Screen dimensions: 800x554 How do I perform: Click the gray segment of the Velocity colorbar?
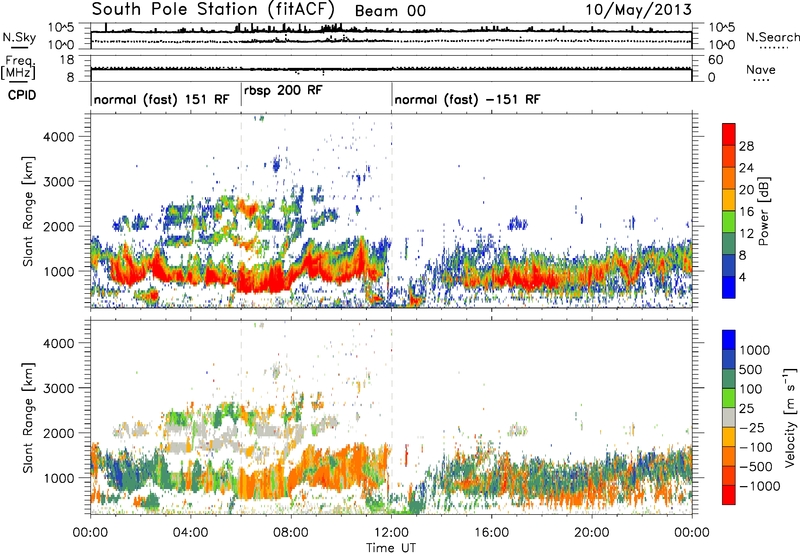coord(729,418)
